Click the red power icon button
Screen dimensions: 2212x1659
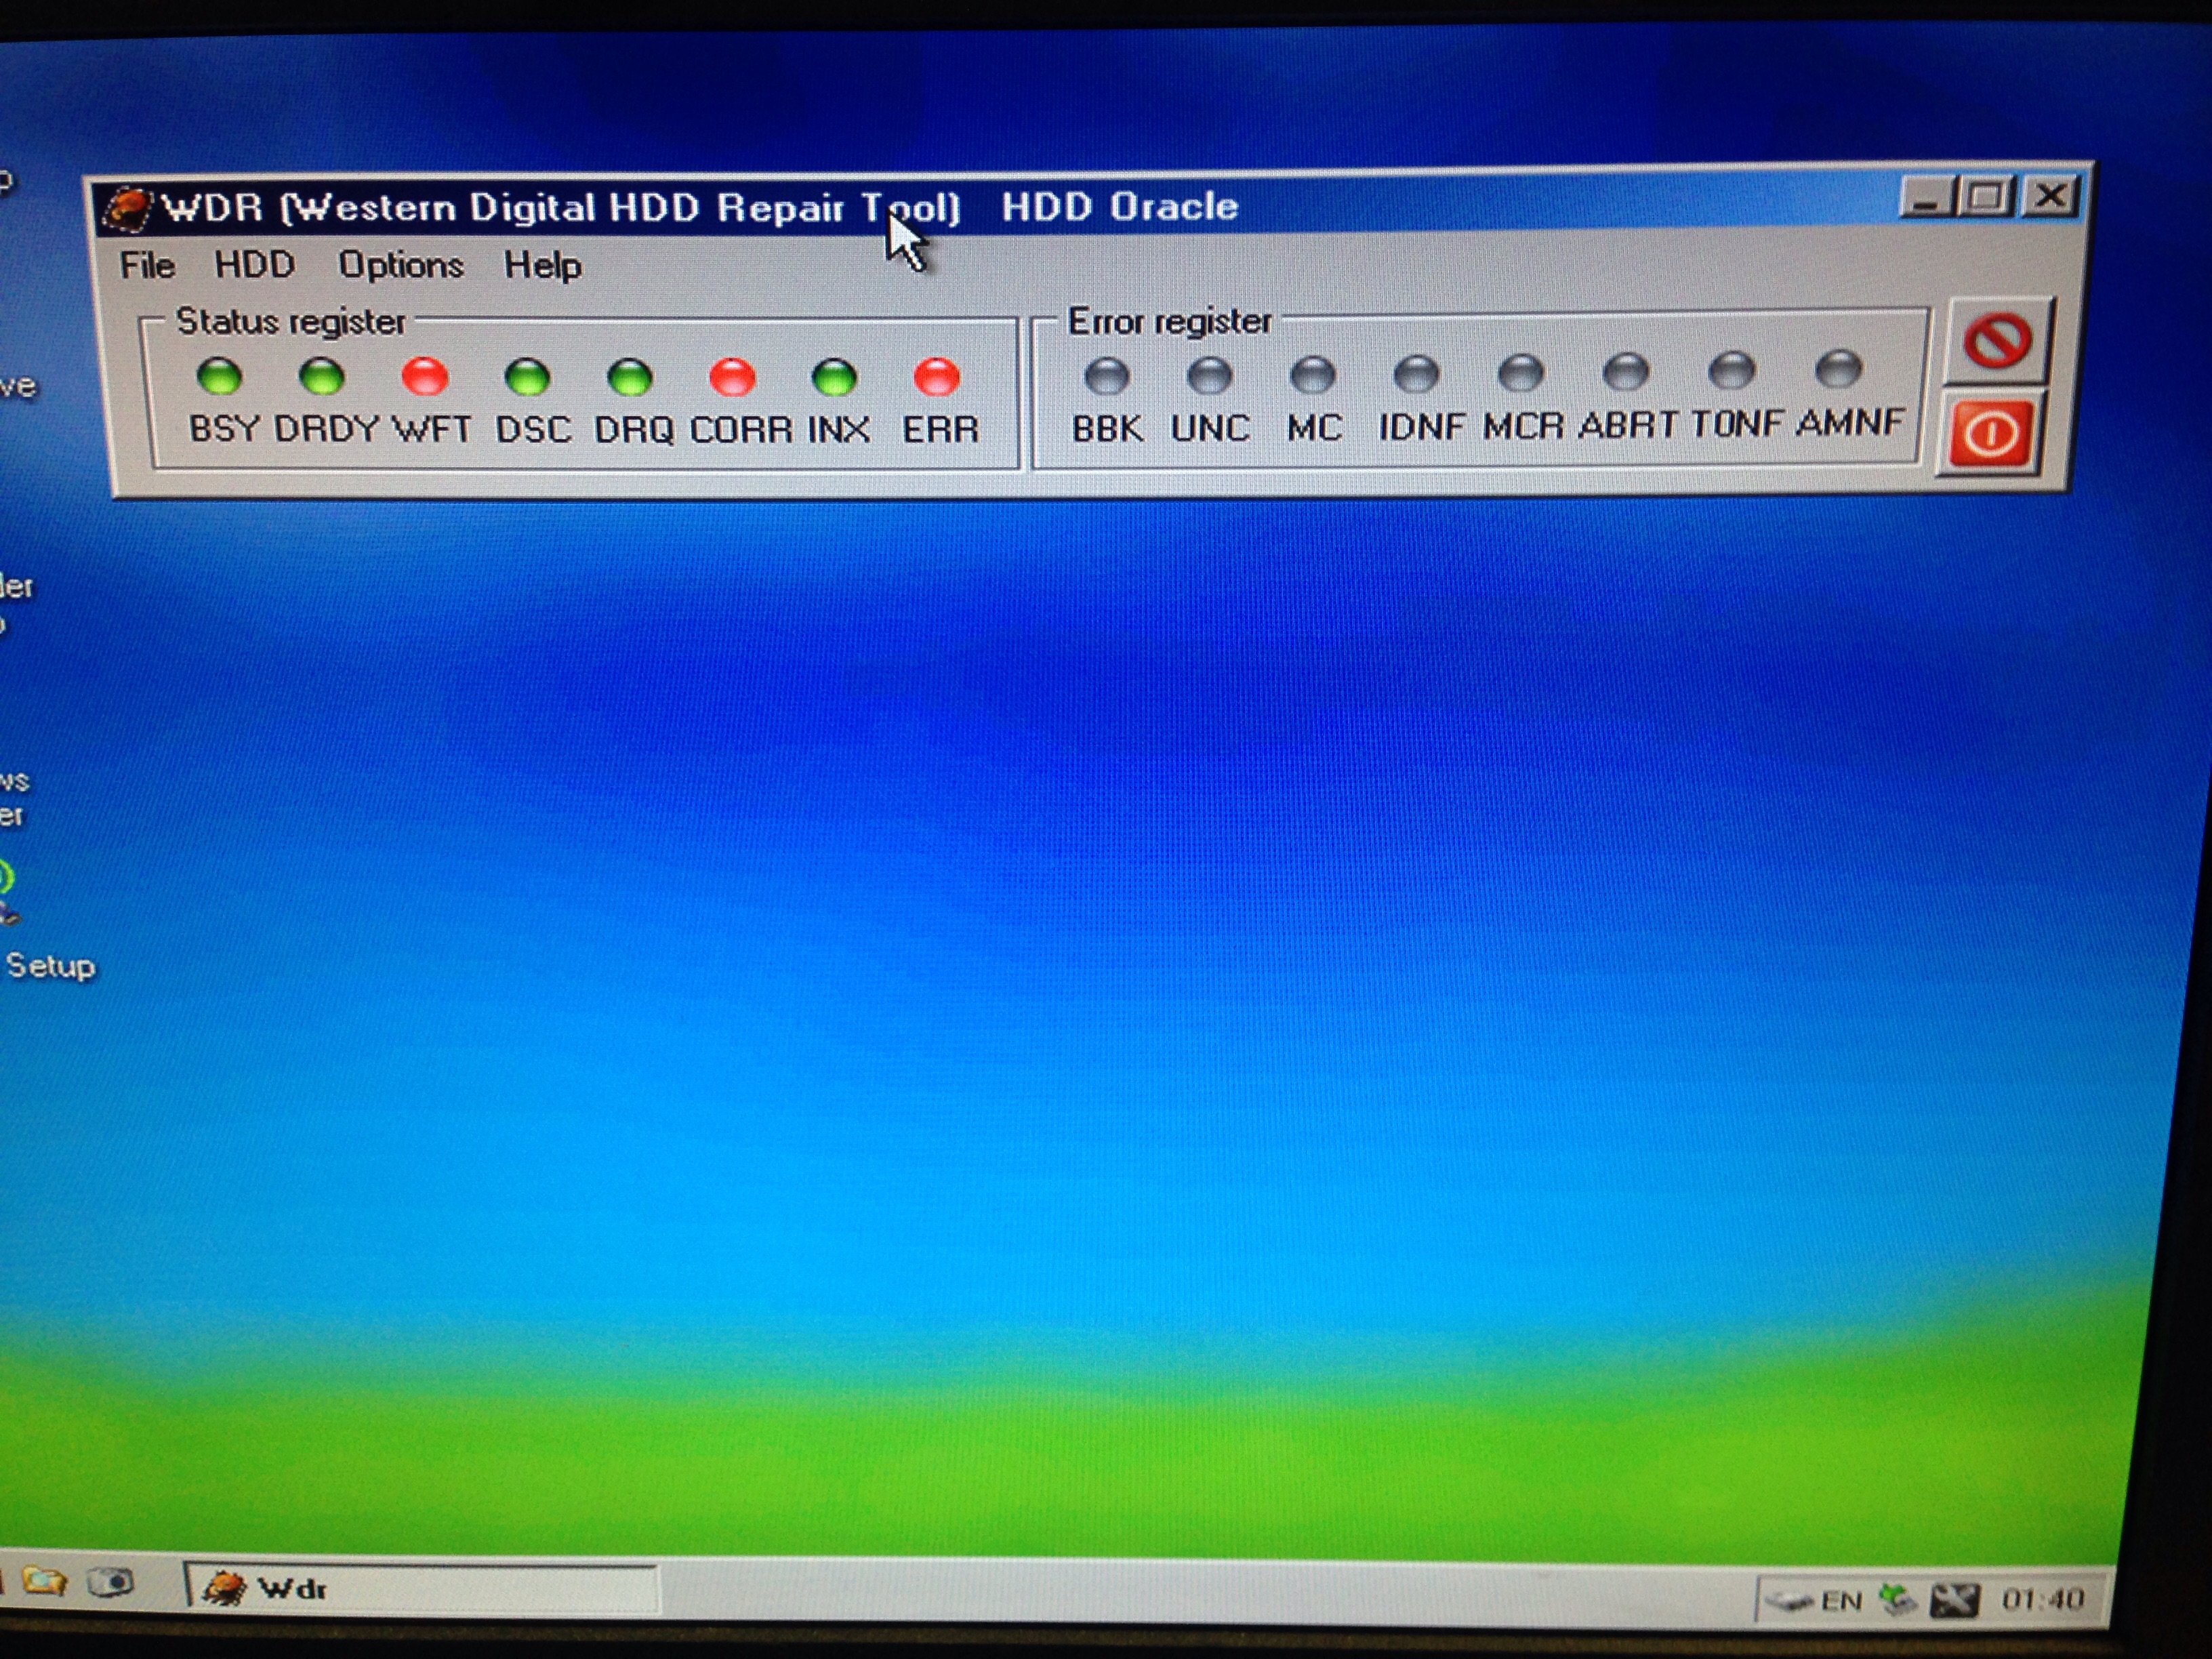point(1990,433)
